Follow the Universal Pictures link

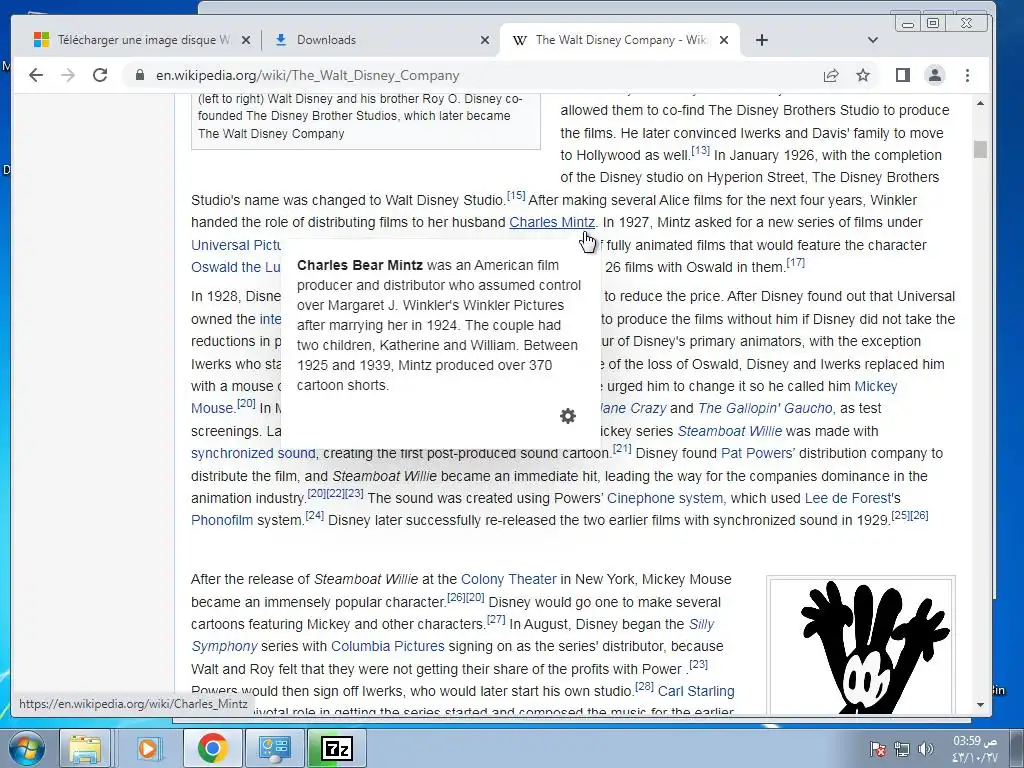pos(236,245)
